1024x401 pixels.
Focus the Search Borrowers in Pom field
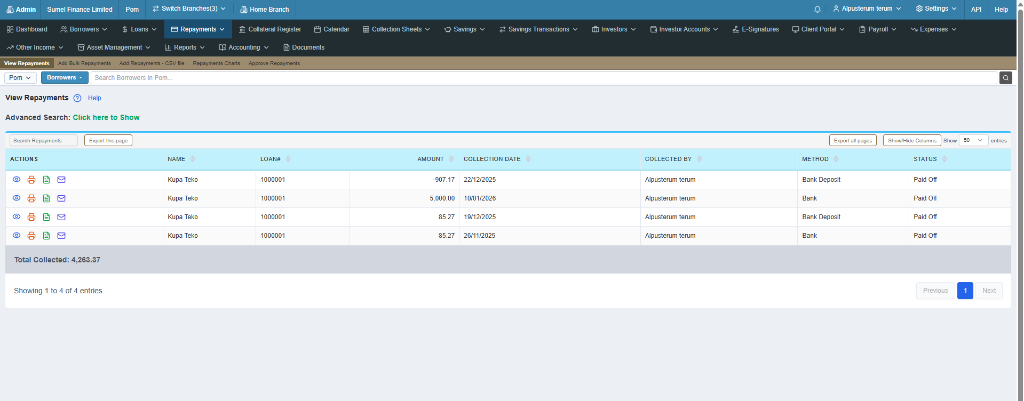coord(545,78)
